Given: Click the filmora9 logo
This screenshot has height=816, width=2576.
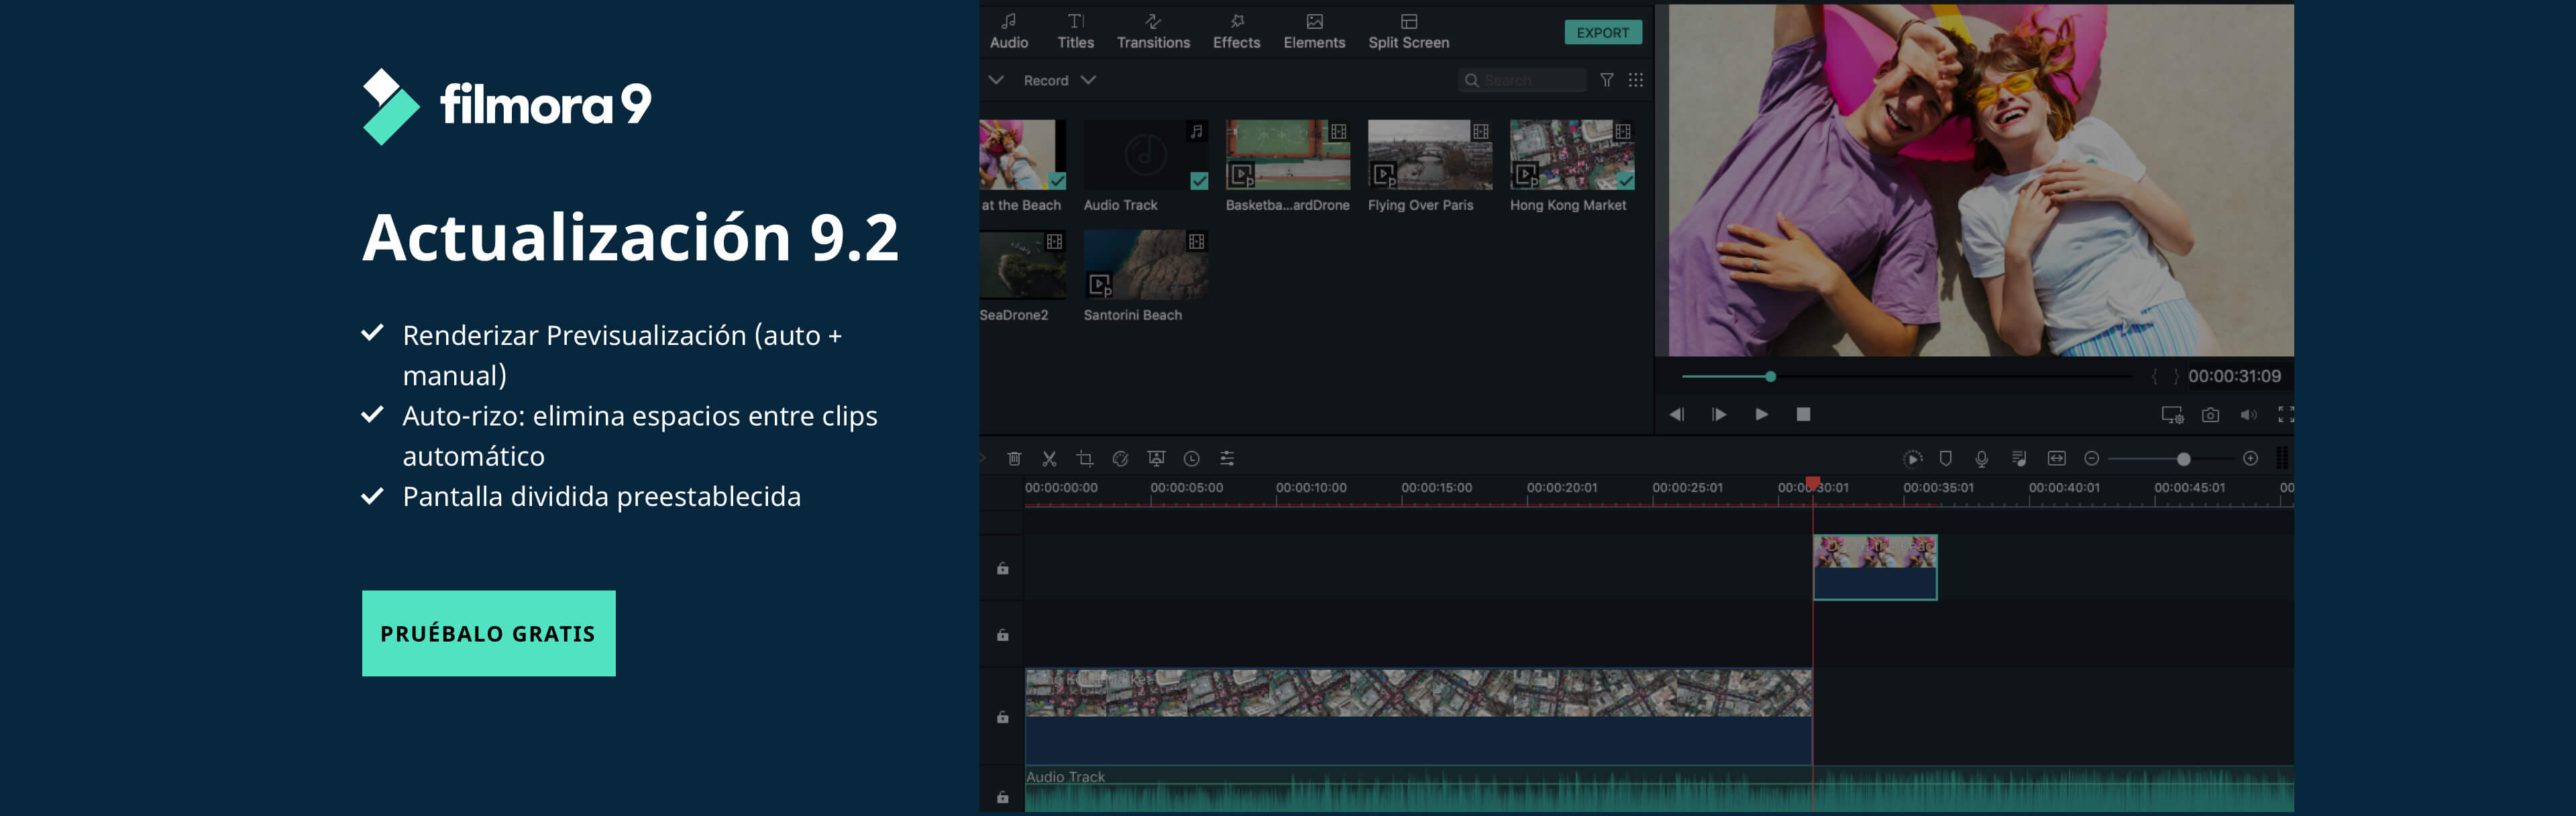Looking at the screenshot, I should click(506, 106).
